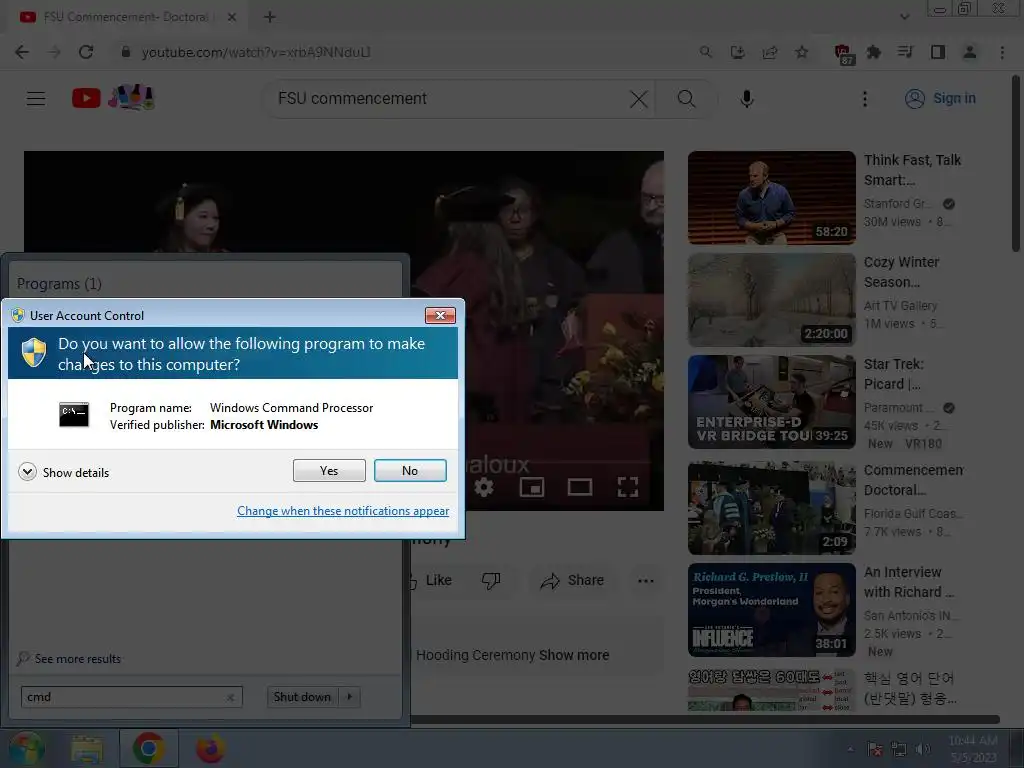Open Star Trek: Picard video thumbnail
Screen dimensions: 1024x768
[x=771, y=402]
